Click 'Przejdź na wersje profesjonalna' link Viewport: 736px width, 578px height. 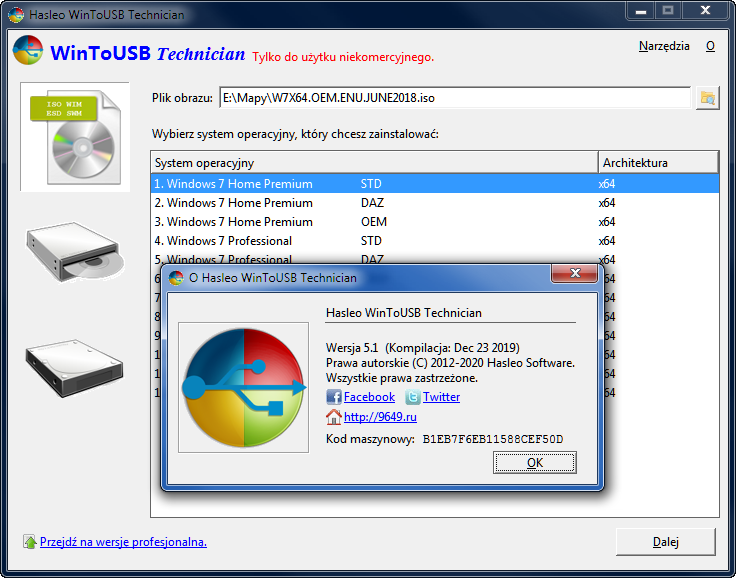point(123,542)
